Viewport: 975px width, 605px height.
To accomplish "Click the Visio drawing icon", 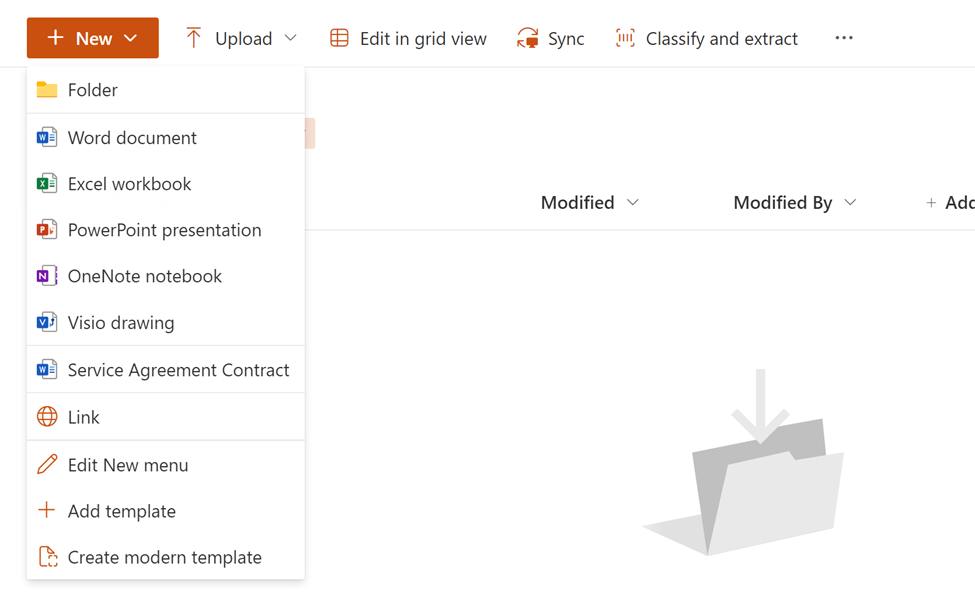I will click(x=47, y=323).
